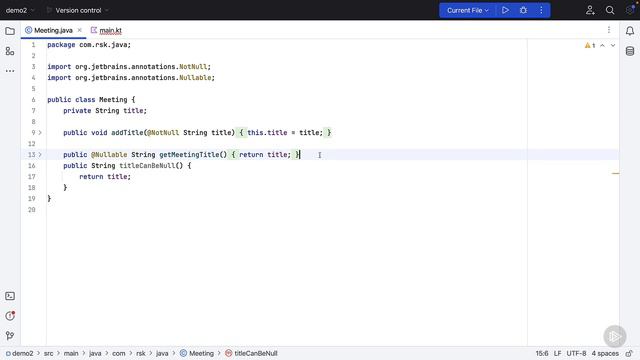Open the Terminal tool window
Screen dimensions: 640x360
[x=10, y=296]
